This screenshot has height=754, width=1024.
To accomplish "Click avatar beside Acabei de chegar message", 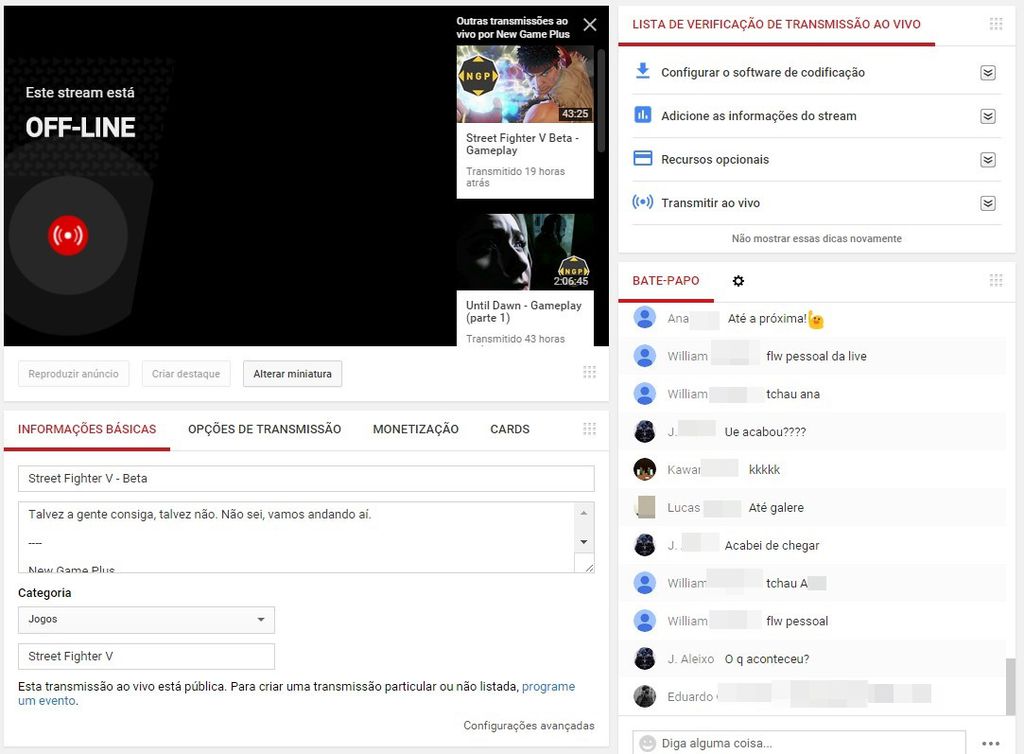I will [x=645, y=545].
